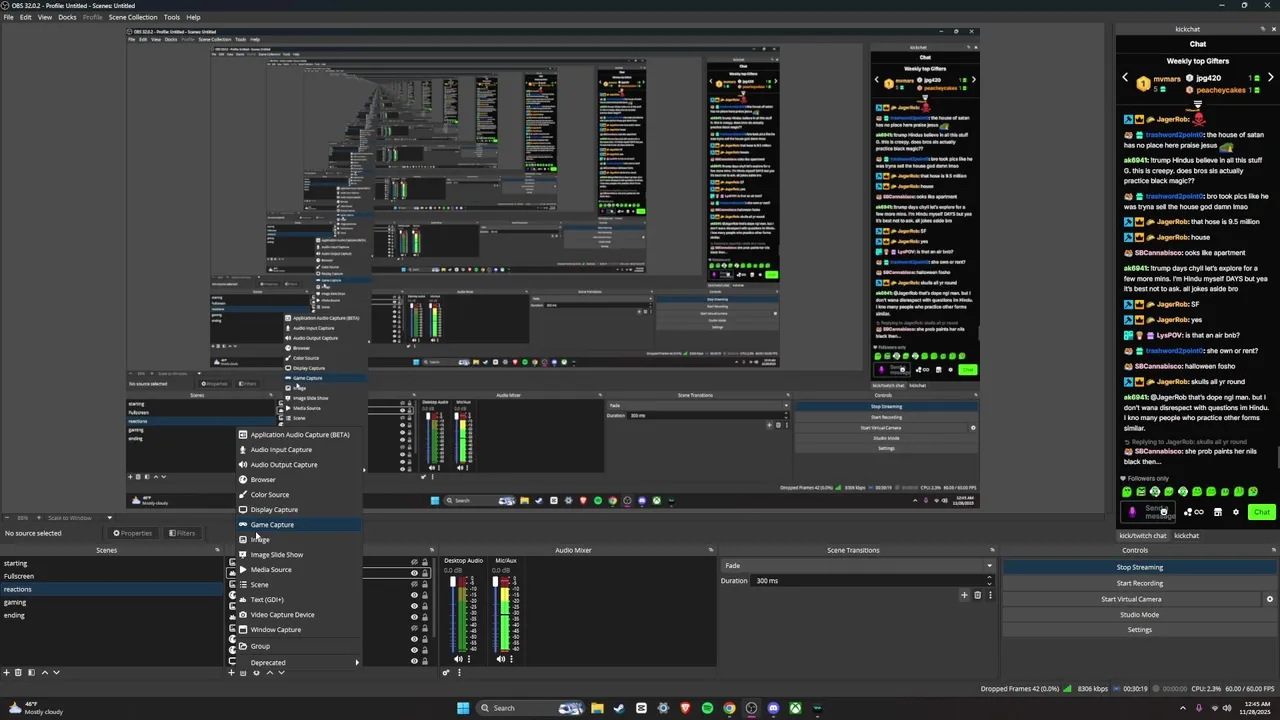Mute the Desktop Audio channel
Image resolution: width=1280 pixels, height=720 pixels.
click(458, 659)
